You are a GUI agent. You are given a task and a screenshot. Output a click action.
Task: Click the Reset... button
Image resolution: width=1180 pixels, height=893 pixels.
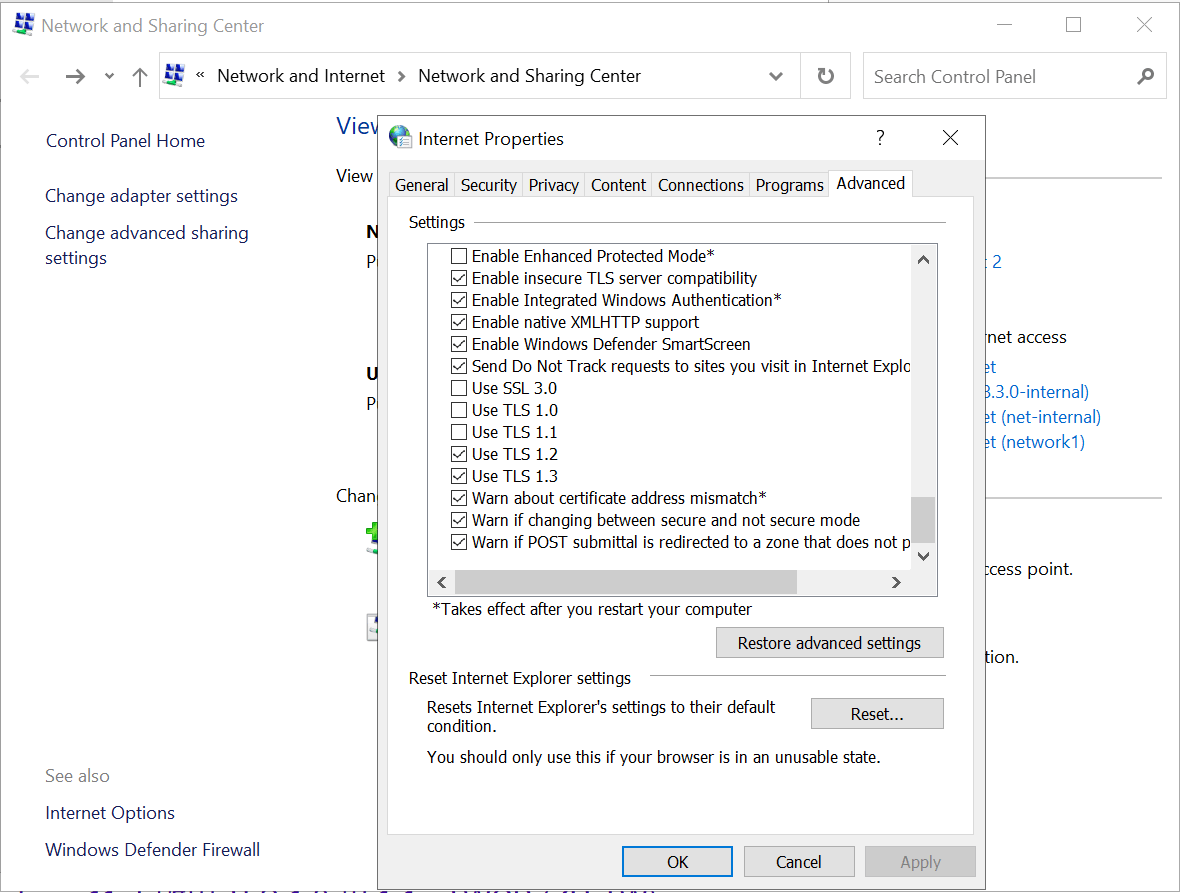[877, 714]
